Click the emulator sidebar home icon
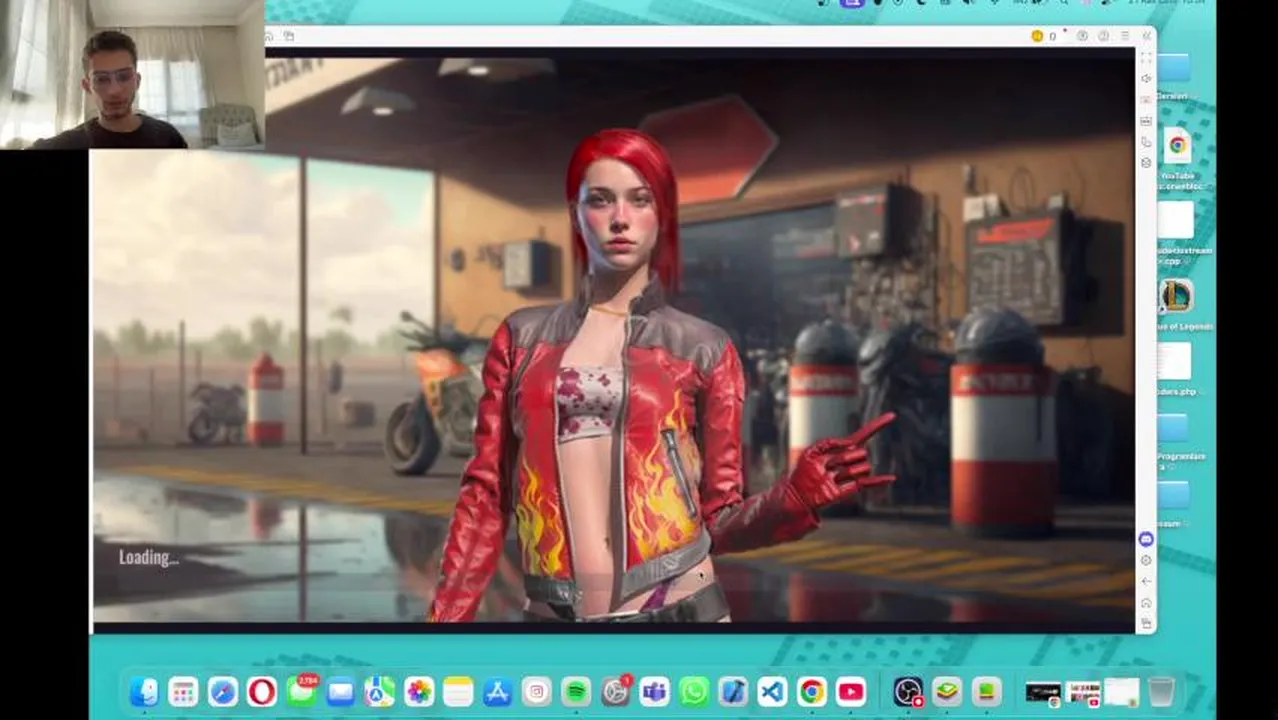This screenshot has height=720, width=1278. (1146, 602)
